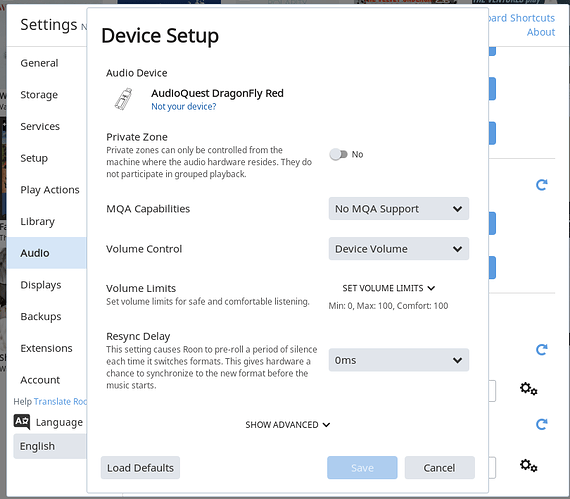Open the Storage settings tab
The image size is (570, 499).
pyautogui.click(x=47, y=94)
